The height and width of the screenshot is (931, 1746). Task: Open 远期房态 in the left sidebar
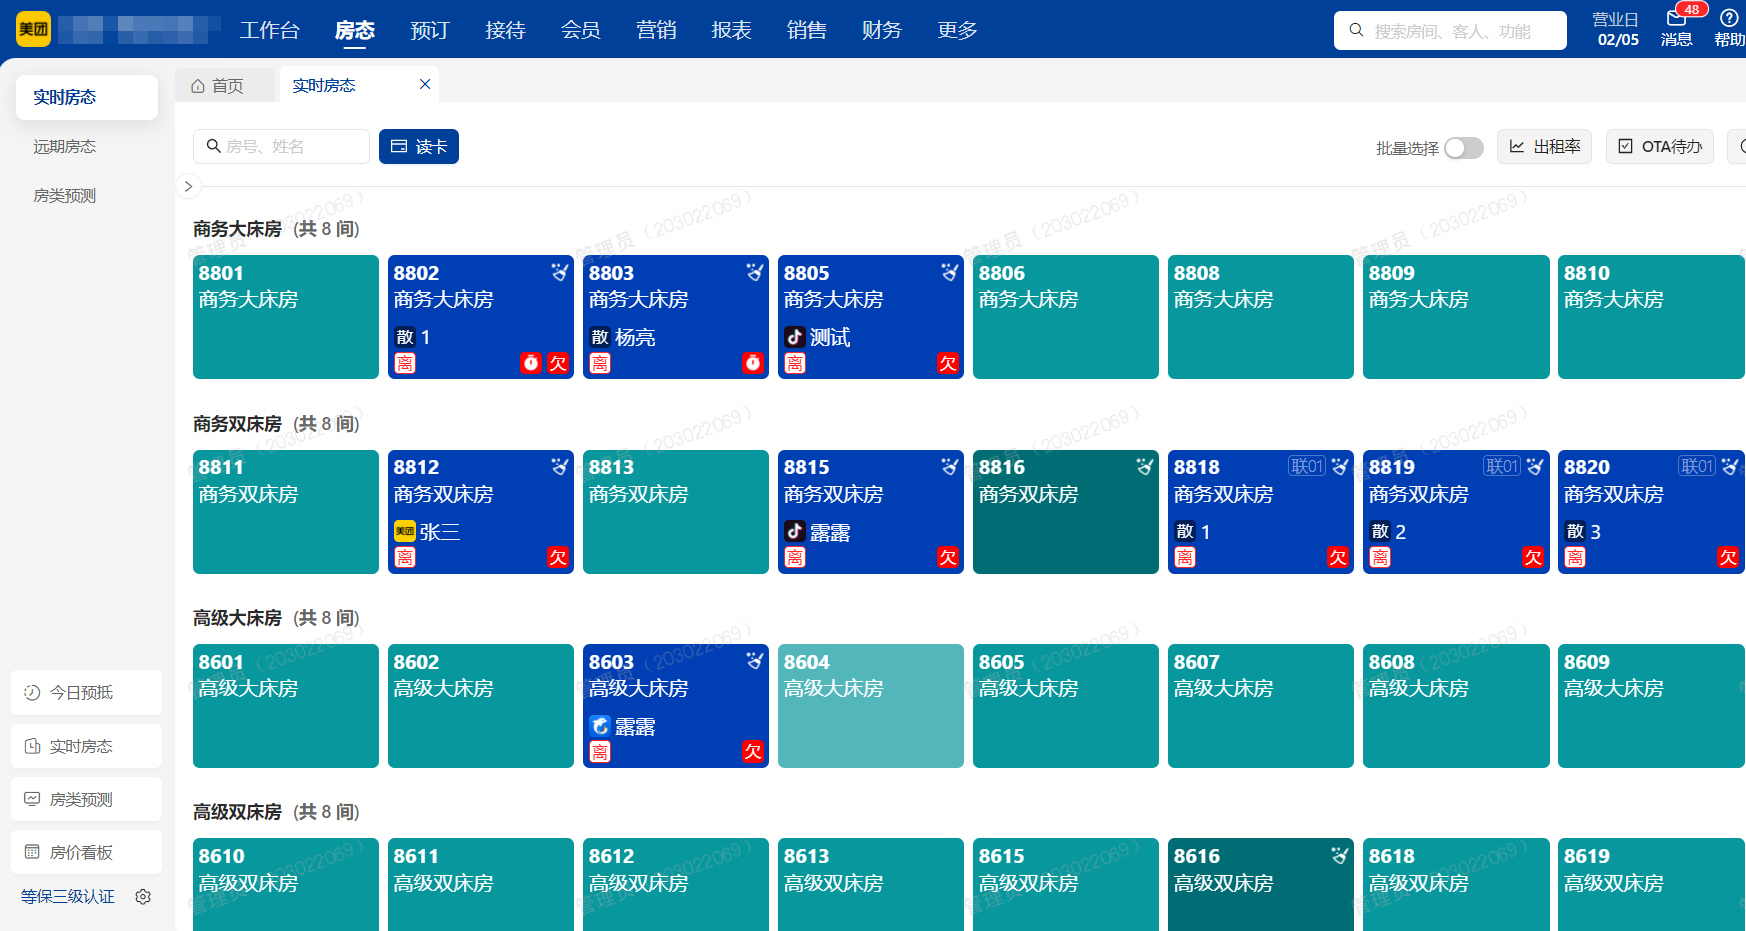[65, 147]
